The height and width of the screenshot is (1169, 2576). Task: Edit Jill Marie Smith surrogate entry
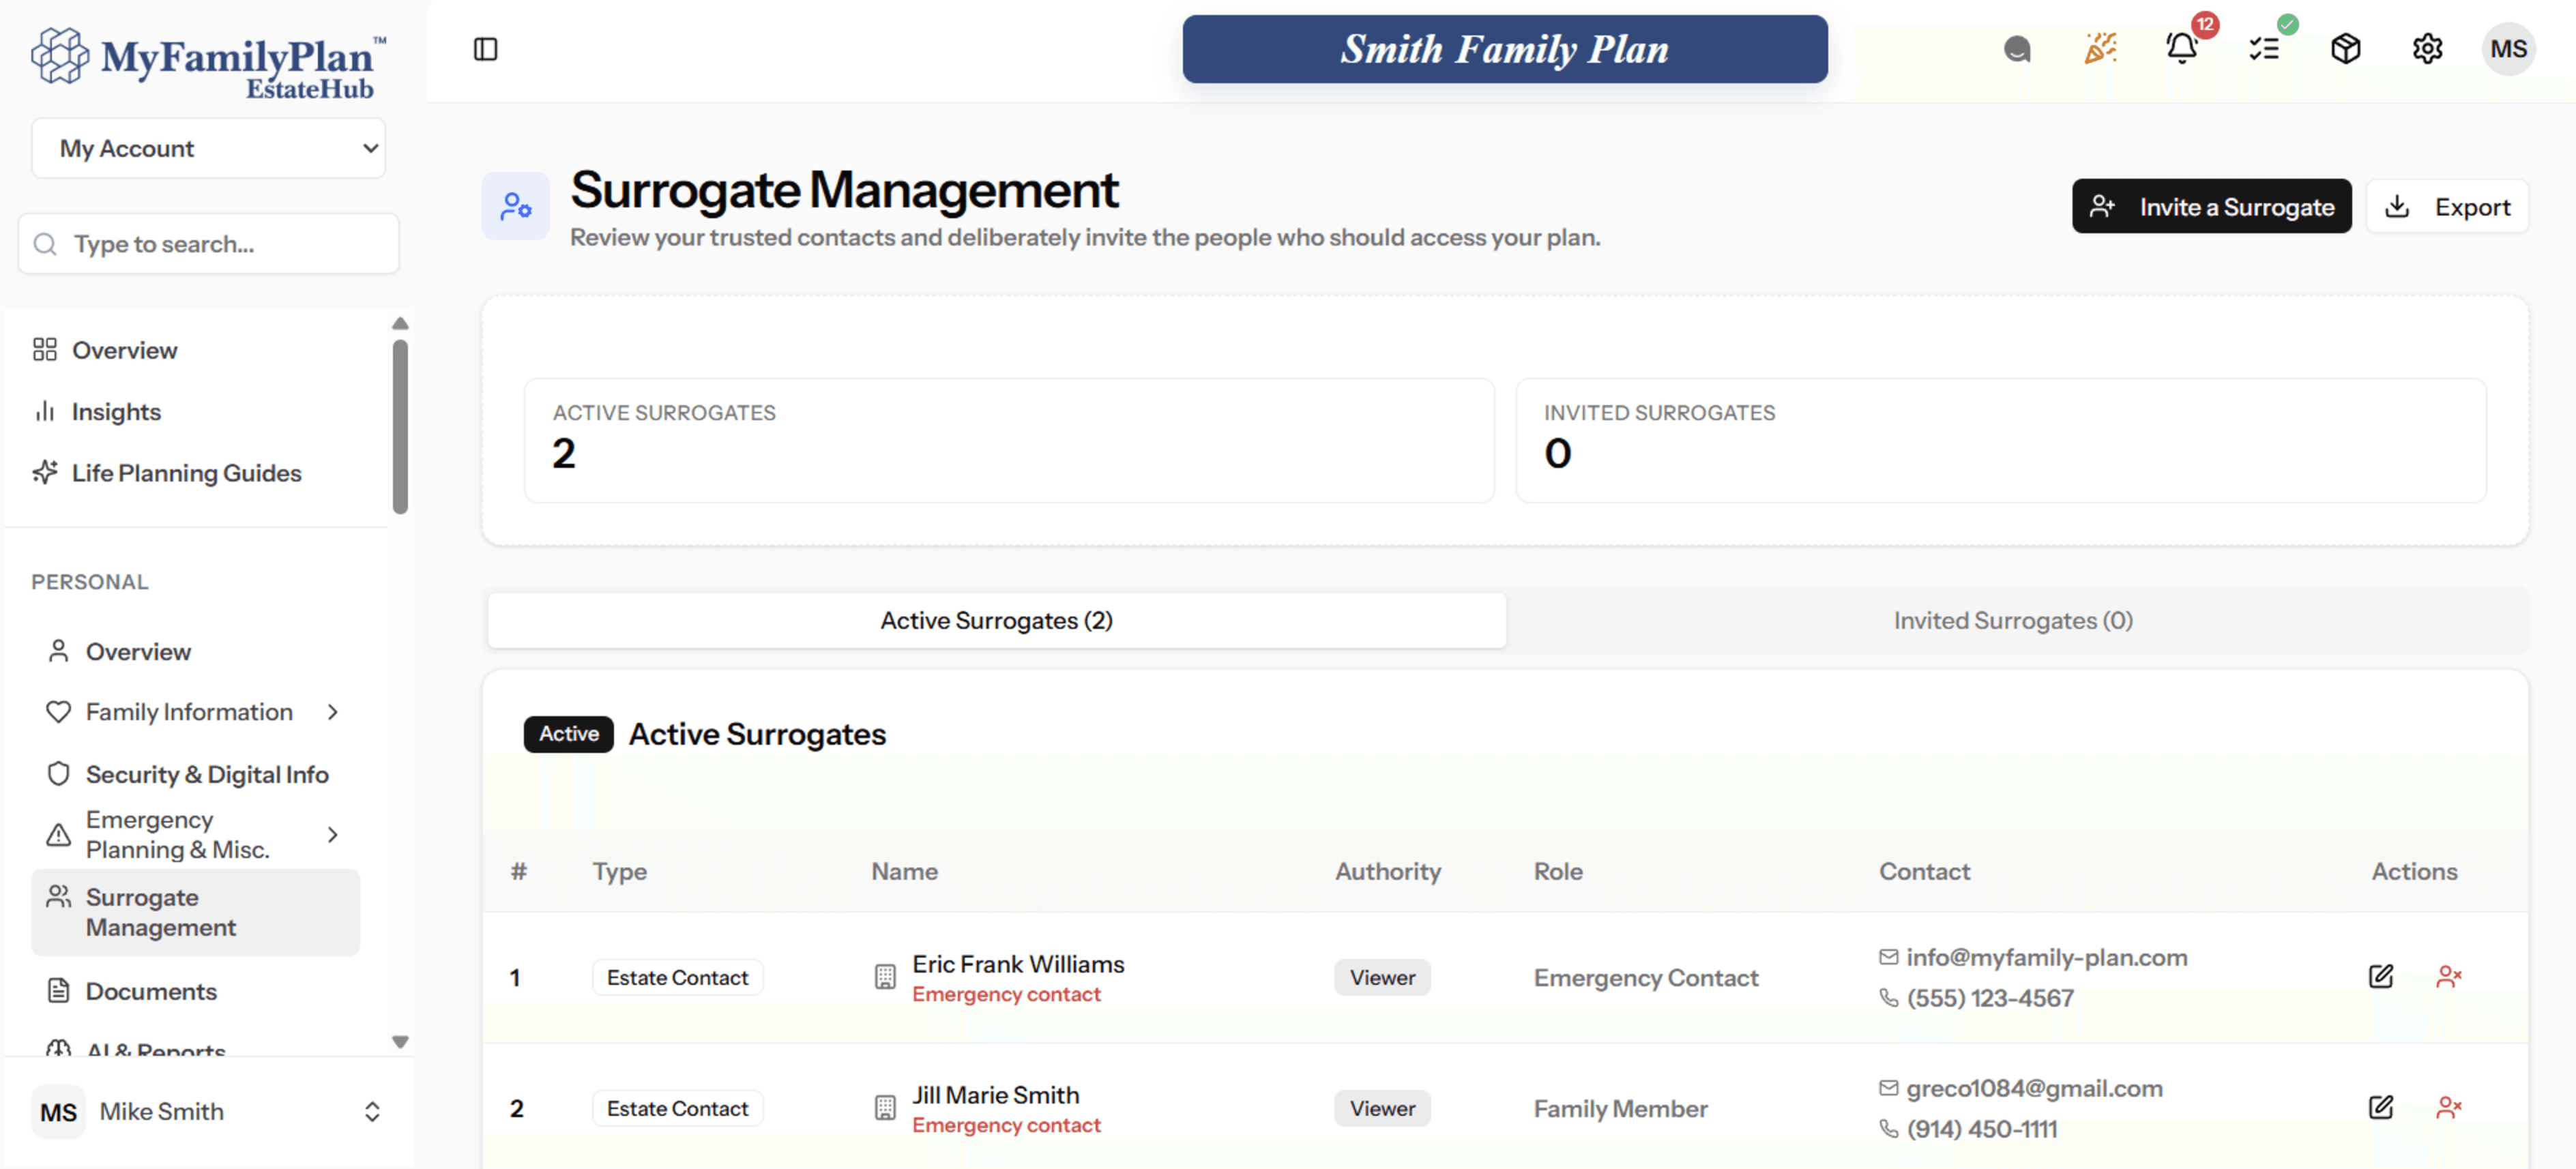point(2381,1107)
